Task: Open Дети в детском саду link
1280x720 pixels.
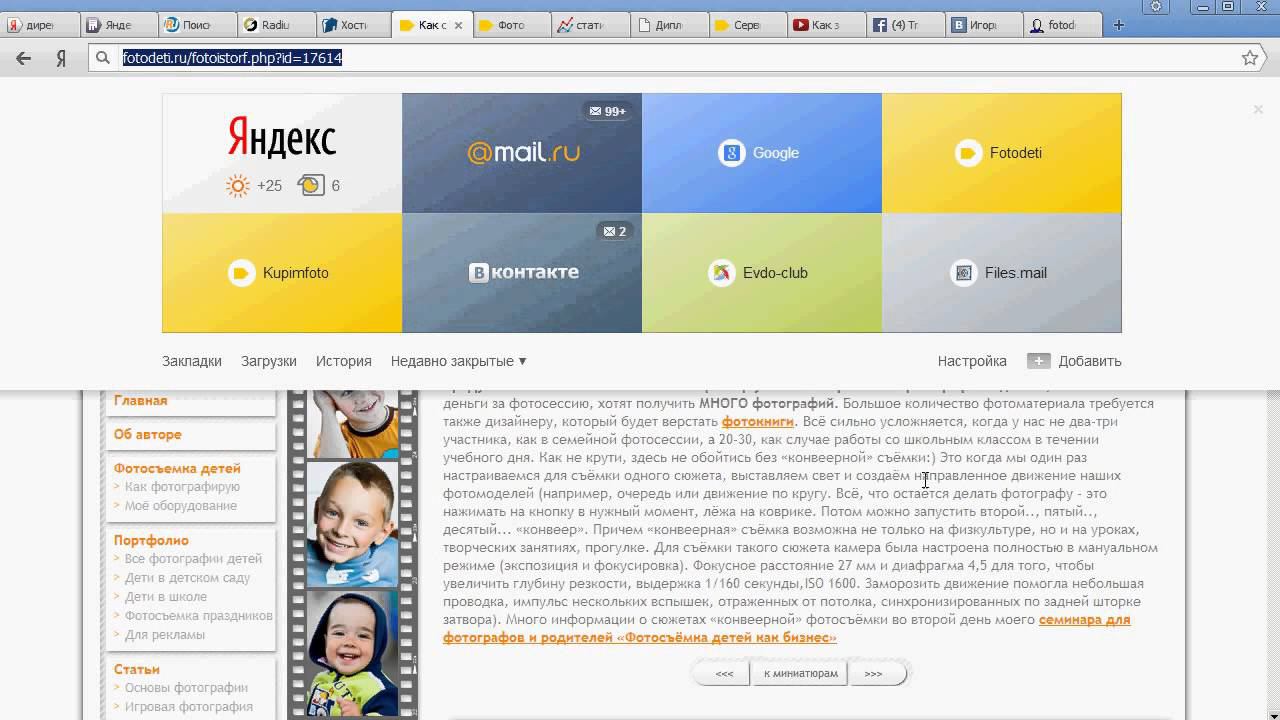Action: [187, 578]
